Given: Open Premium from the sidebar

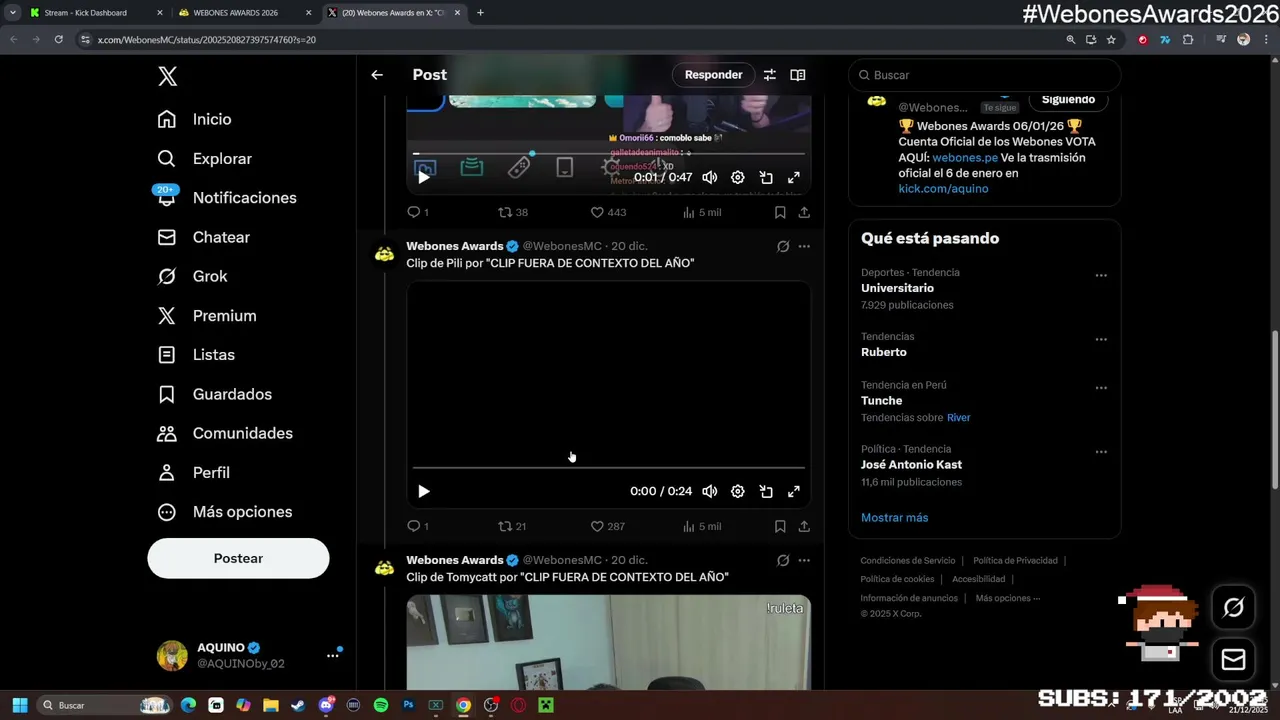Looking at the screenshot, I should coord(207,316).
